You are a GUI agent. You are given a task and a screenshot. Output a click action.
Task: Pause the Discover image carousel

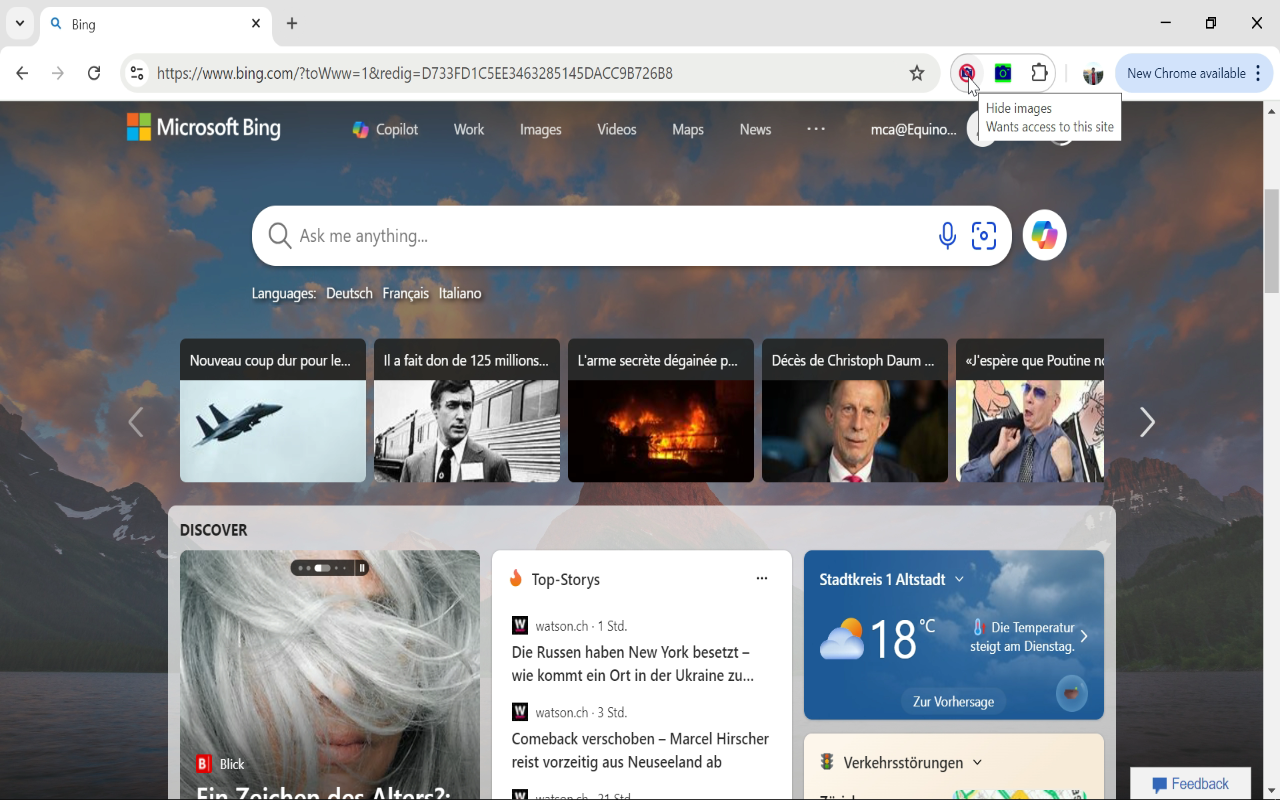(x=360, y=567)
